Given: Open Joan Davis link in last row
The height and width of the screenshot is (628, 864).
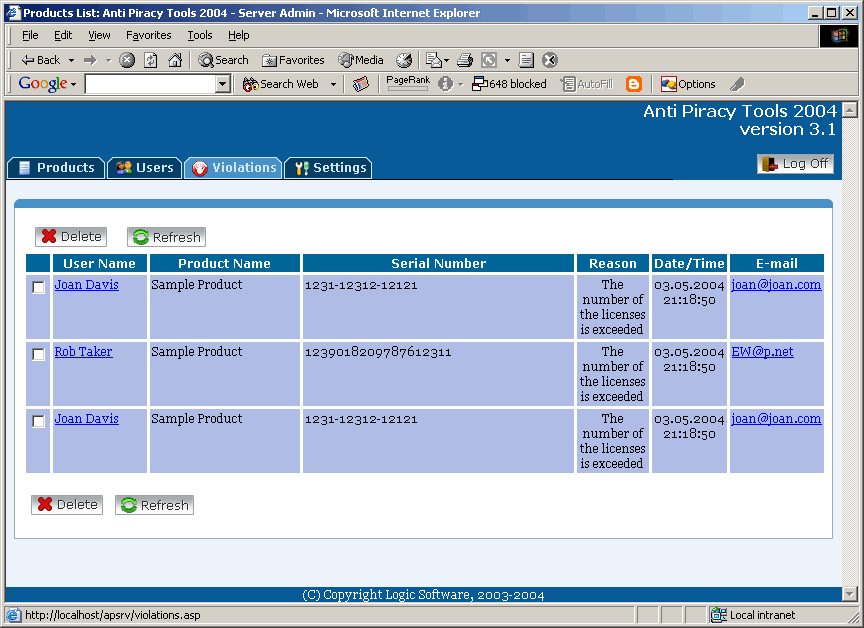Looking at the screenshot, I should pos(87,419).
